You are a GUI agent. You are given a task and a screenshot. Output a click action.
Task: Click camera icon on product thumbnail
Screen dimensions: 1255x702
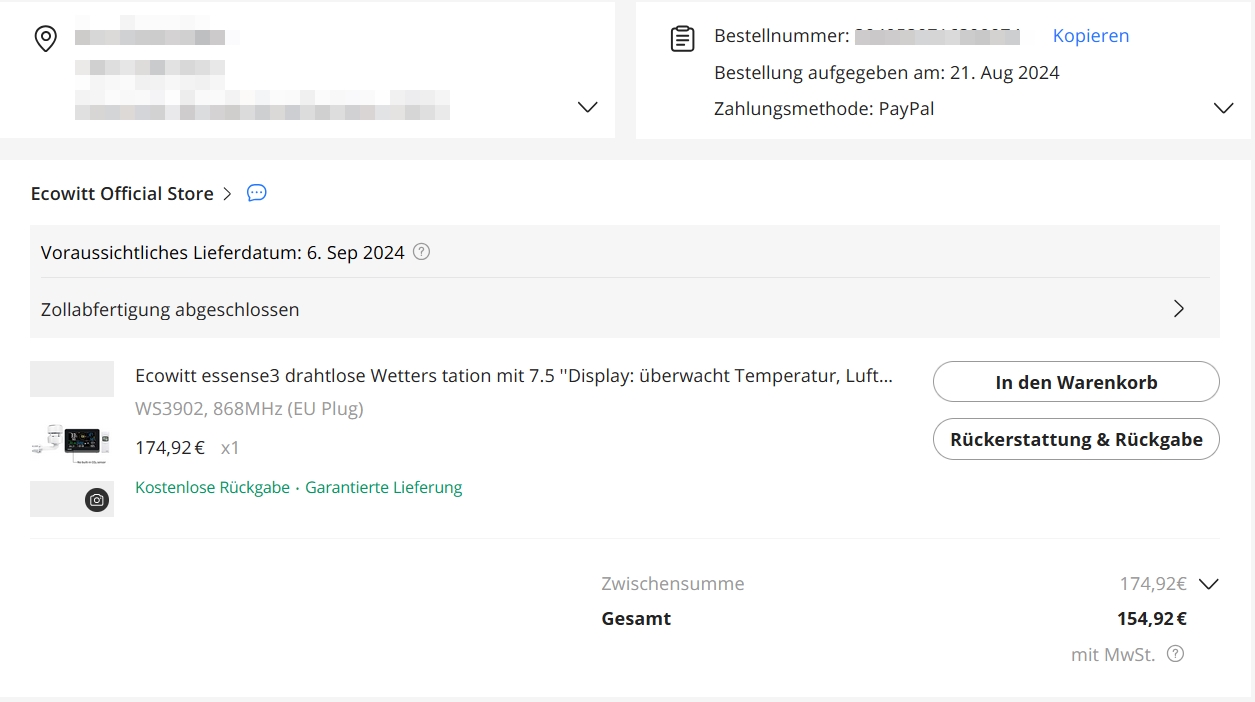pyautogui.click(x=97, y=500)
